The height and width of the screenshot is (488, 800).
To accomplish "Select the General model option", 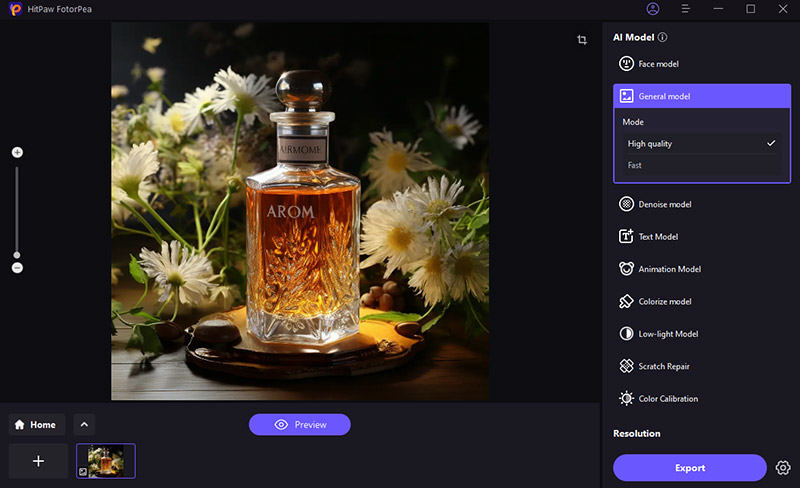I will [702, 96].
